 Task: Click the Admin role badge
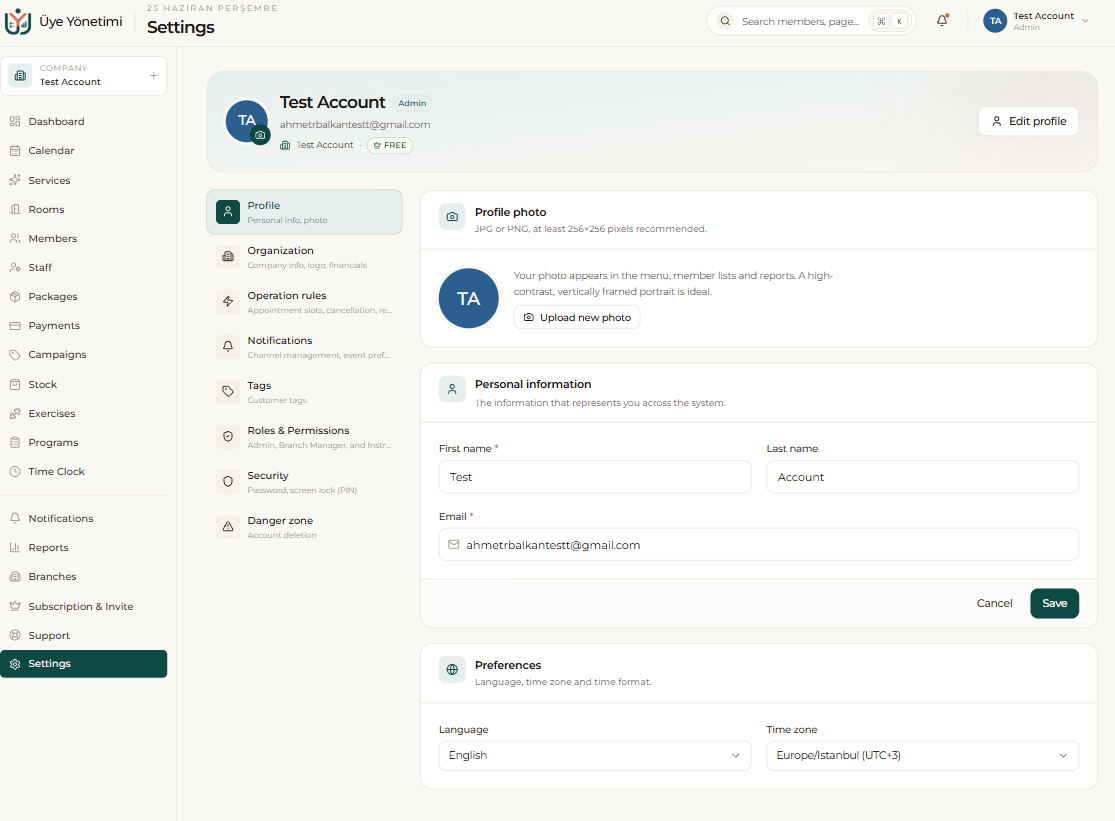coord(412,103)
